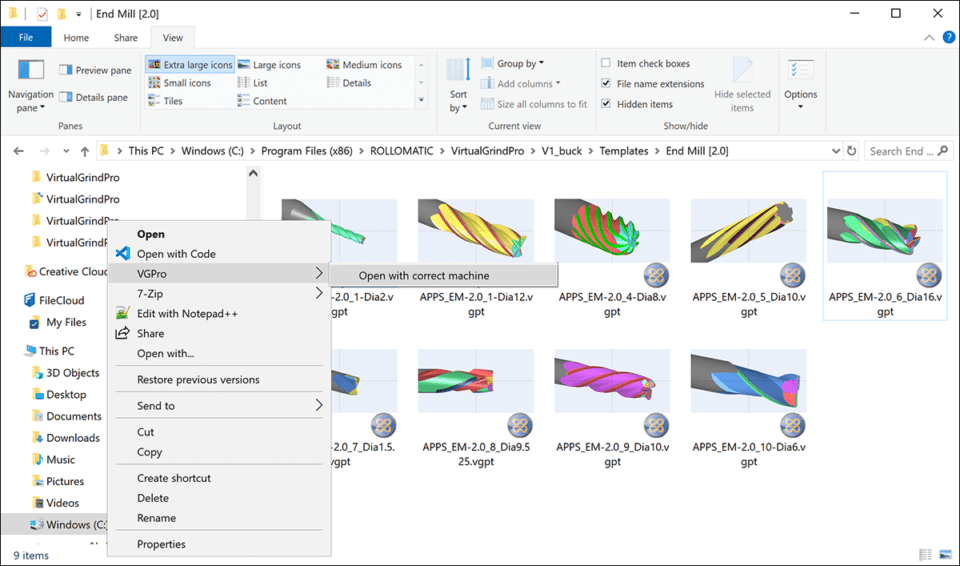
Task: Click Program Files (x86) in the path
Action: (x=306, y=151)
